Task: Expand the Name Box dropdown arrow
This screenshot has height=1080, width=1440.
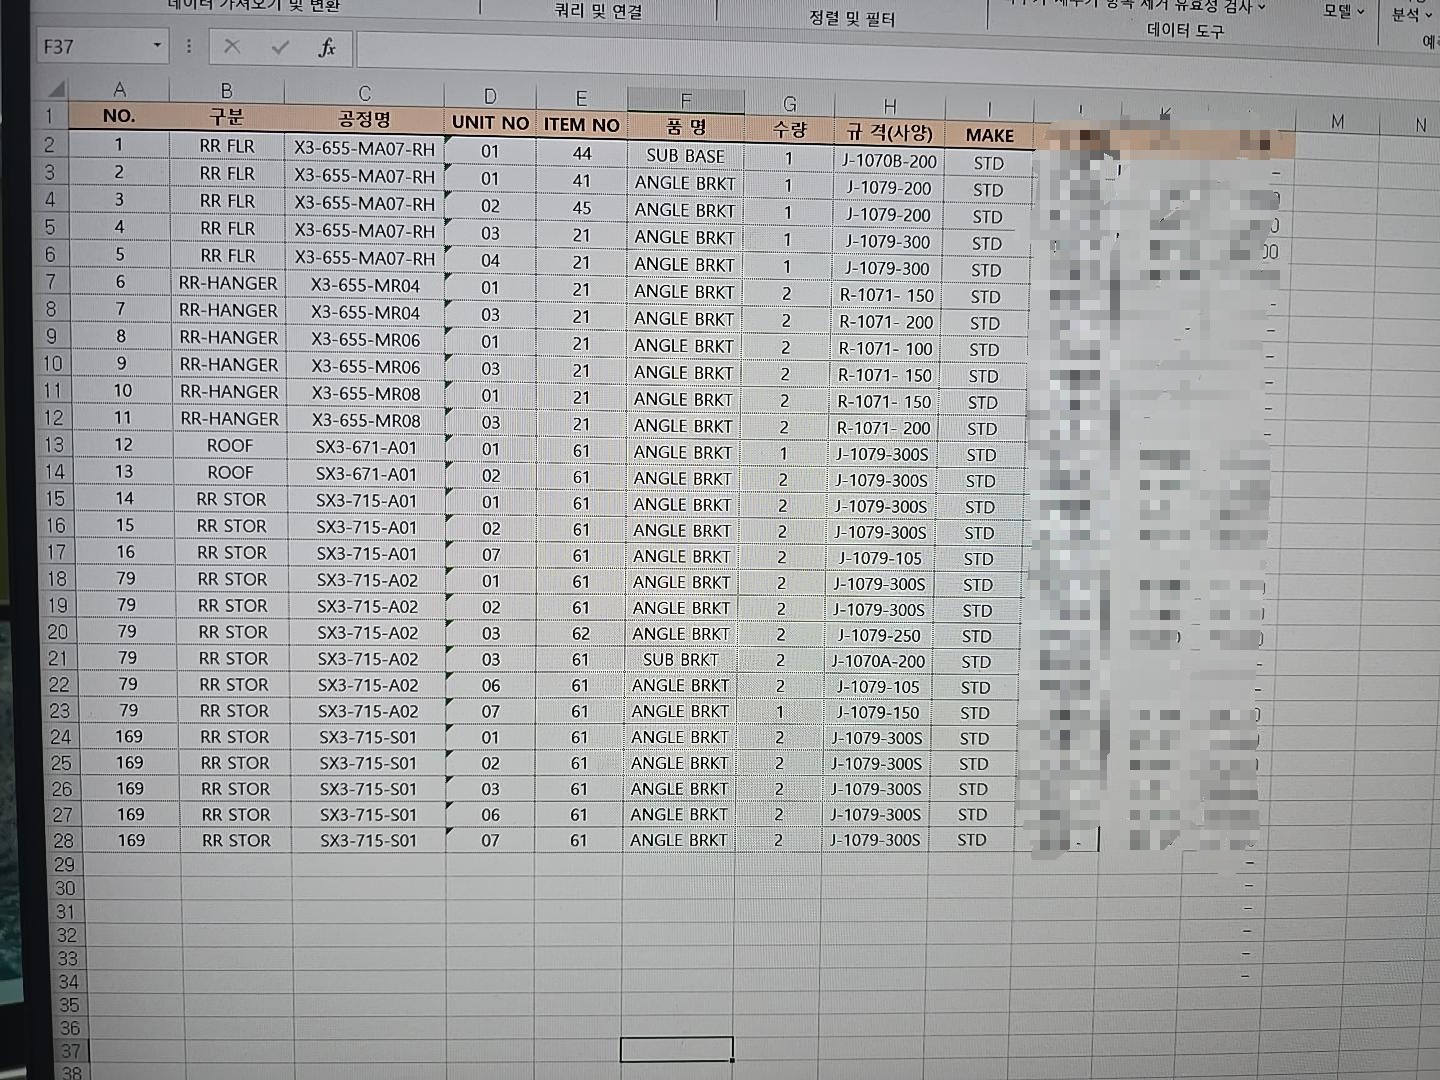Action: (157, 46)
